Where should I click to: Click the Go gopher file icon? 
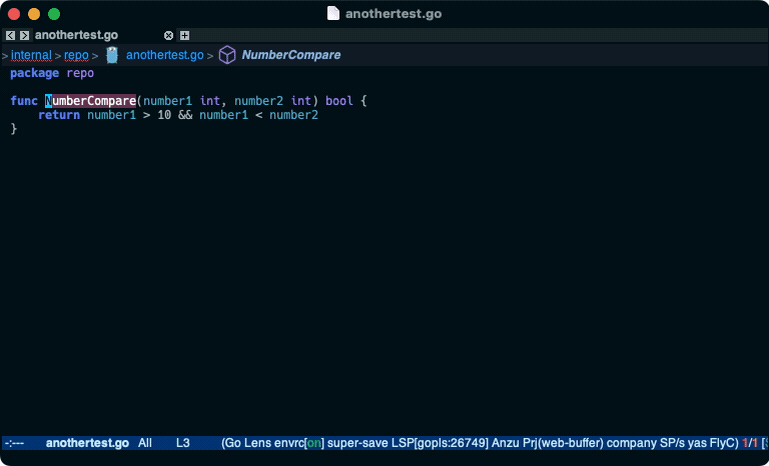click(112, 55)
